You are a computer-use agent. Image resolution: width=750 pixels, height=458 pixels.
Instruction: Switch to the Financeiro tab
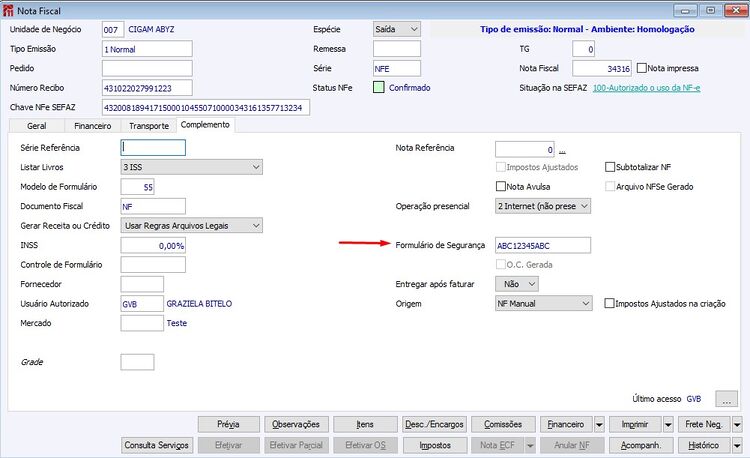click(92, 126)
